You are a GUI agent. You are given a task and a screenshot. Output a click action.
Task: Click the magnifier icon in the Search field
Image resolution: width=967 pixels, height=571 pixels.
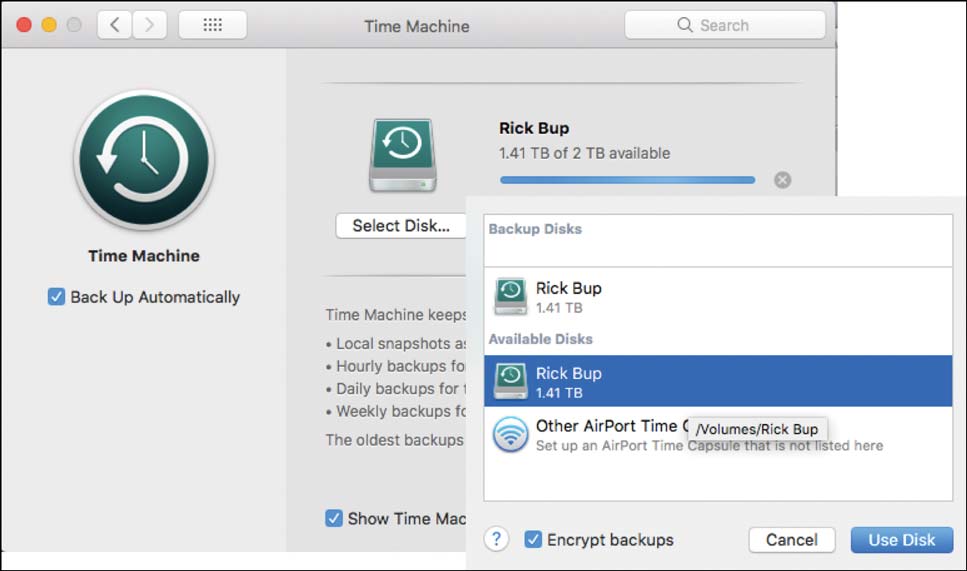pyautogui.click(x=685, y=25)
